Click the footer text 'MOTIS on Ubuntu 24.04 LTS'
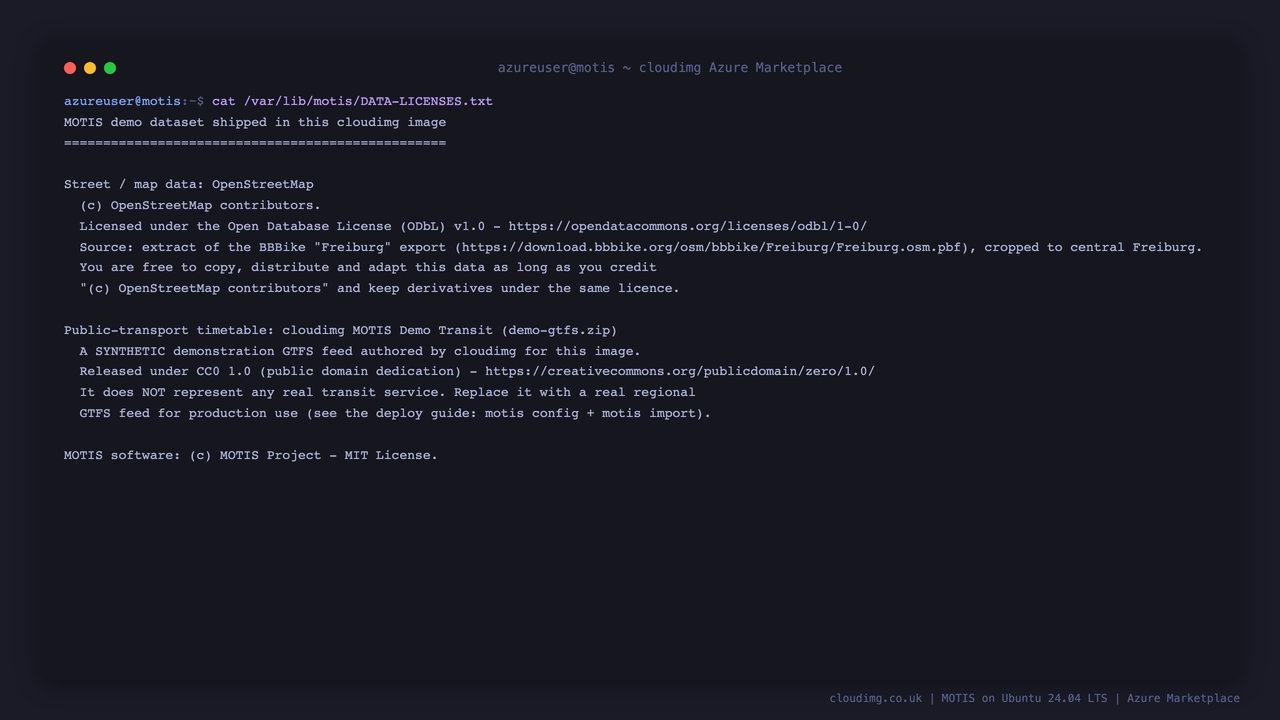 1024,698
